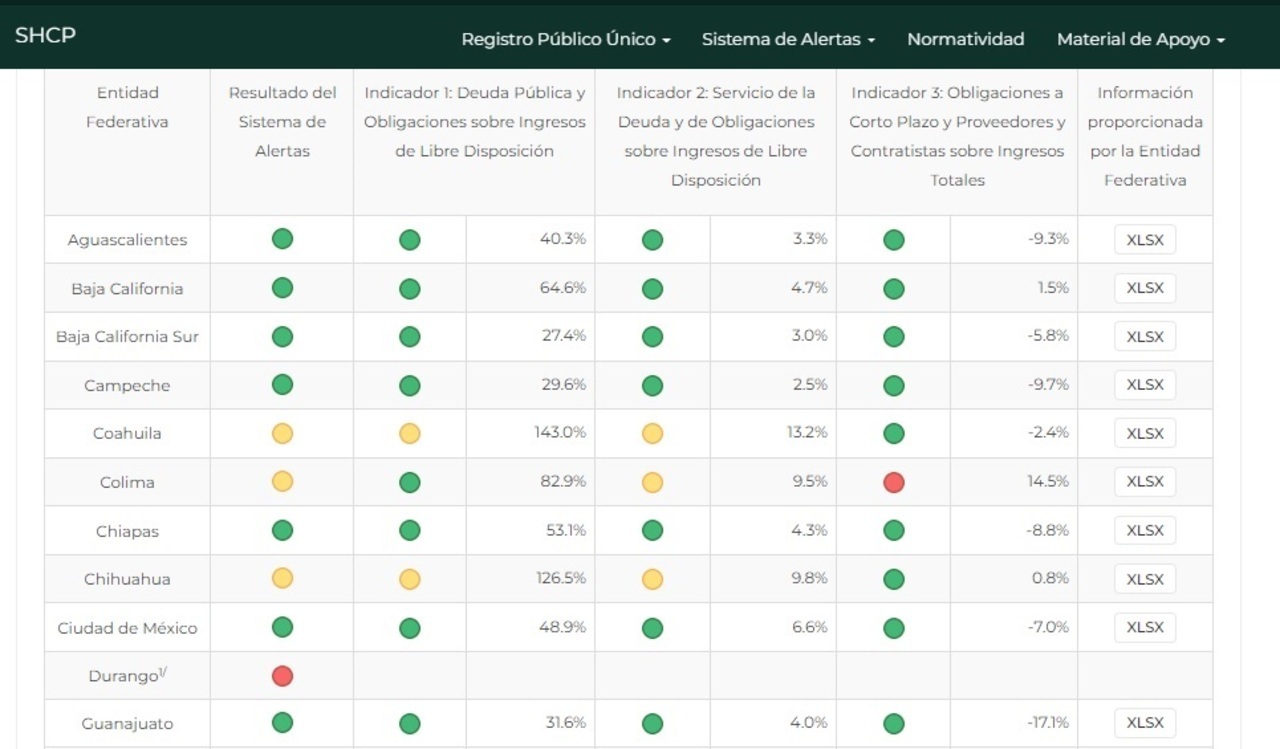Click Chihuahua's yellow Indicador 1 circle
The image size is (1280, 749).
click(x=409, y=579)
